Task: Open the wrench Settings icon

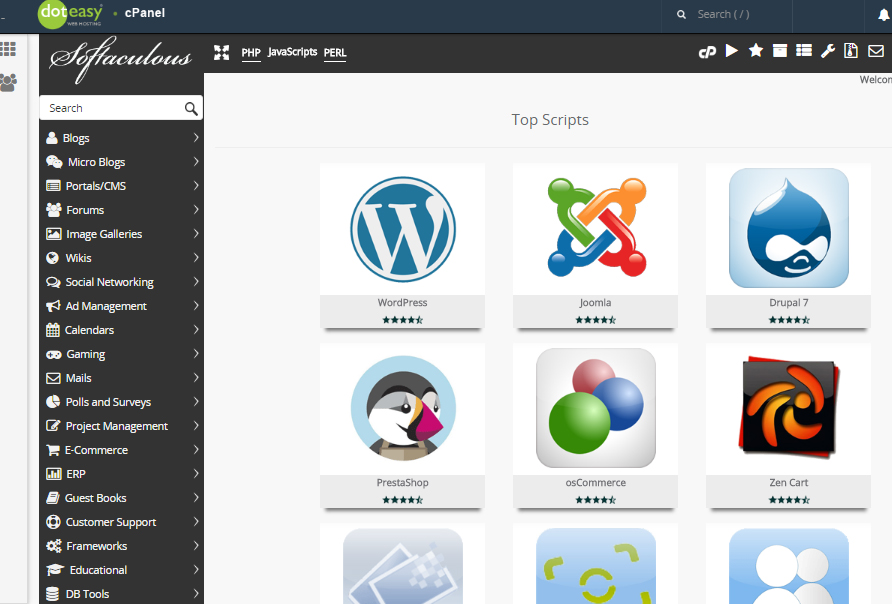Action: (828, 51)
